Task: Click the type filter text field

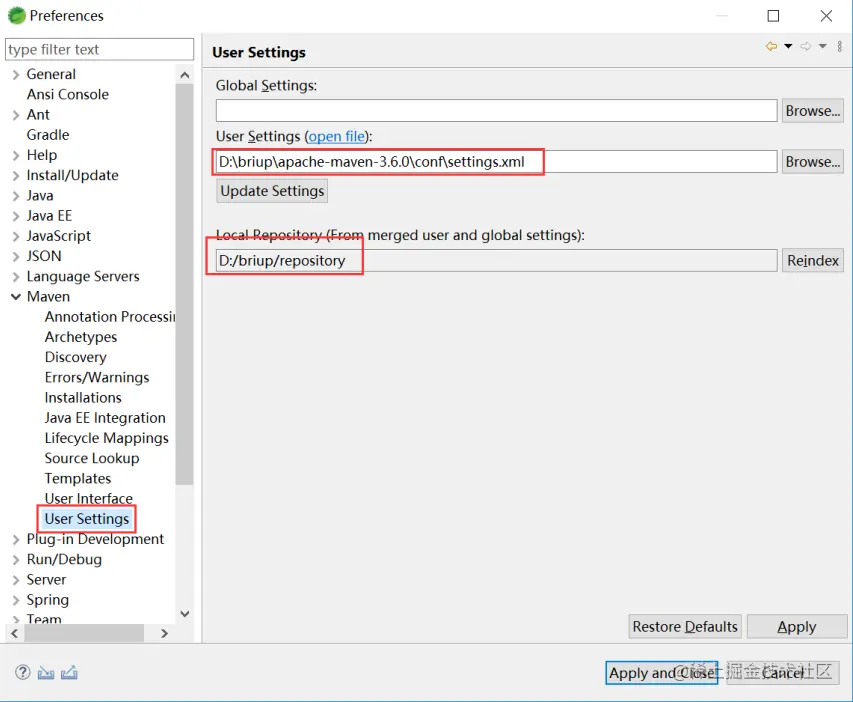Action: pyautogui.click(x=99, y=50)
